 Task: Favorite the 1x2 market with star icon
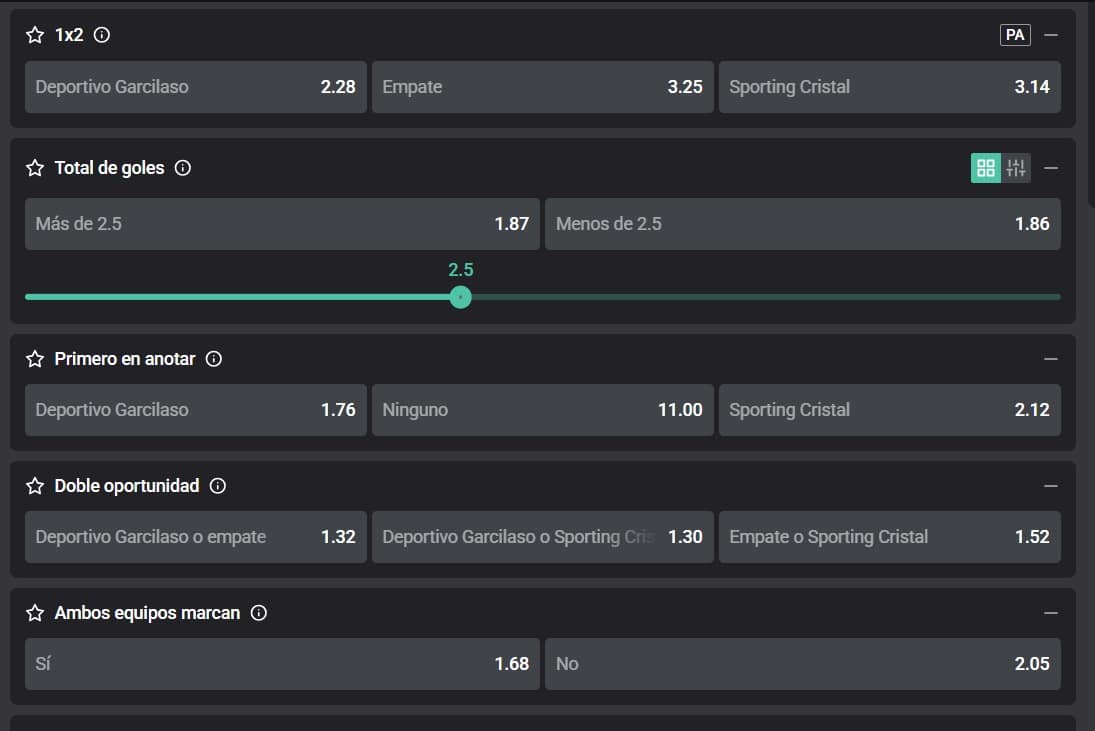point(35,35)
